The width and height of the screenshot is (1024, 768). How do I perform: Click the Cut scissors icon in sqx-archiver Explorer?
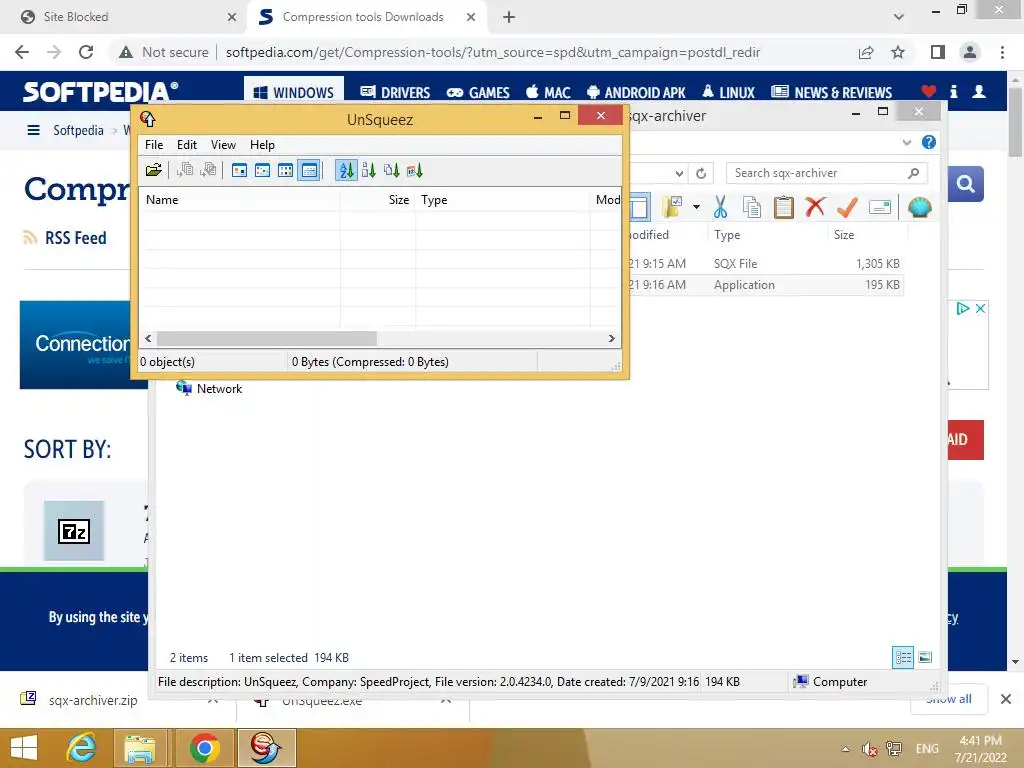point(720,207)
